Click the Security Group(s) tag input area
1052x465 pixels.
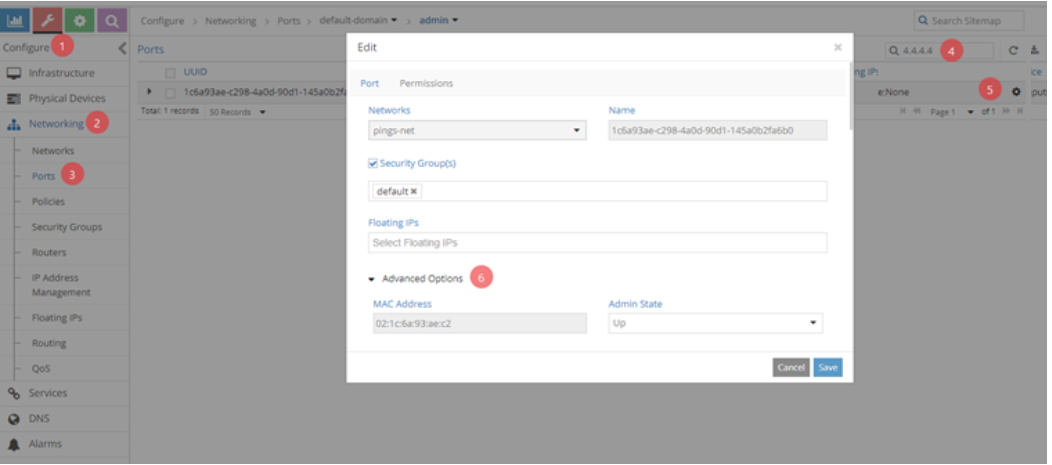click(x=598, y=191)
